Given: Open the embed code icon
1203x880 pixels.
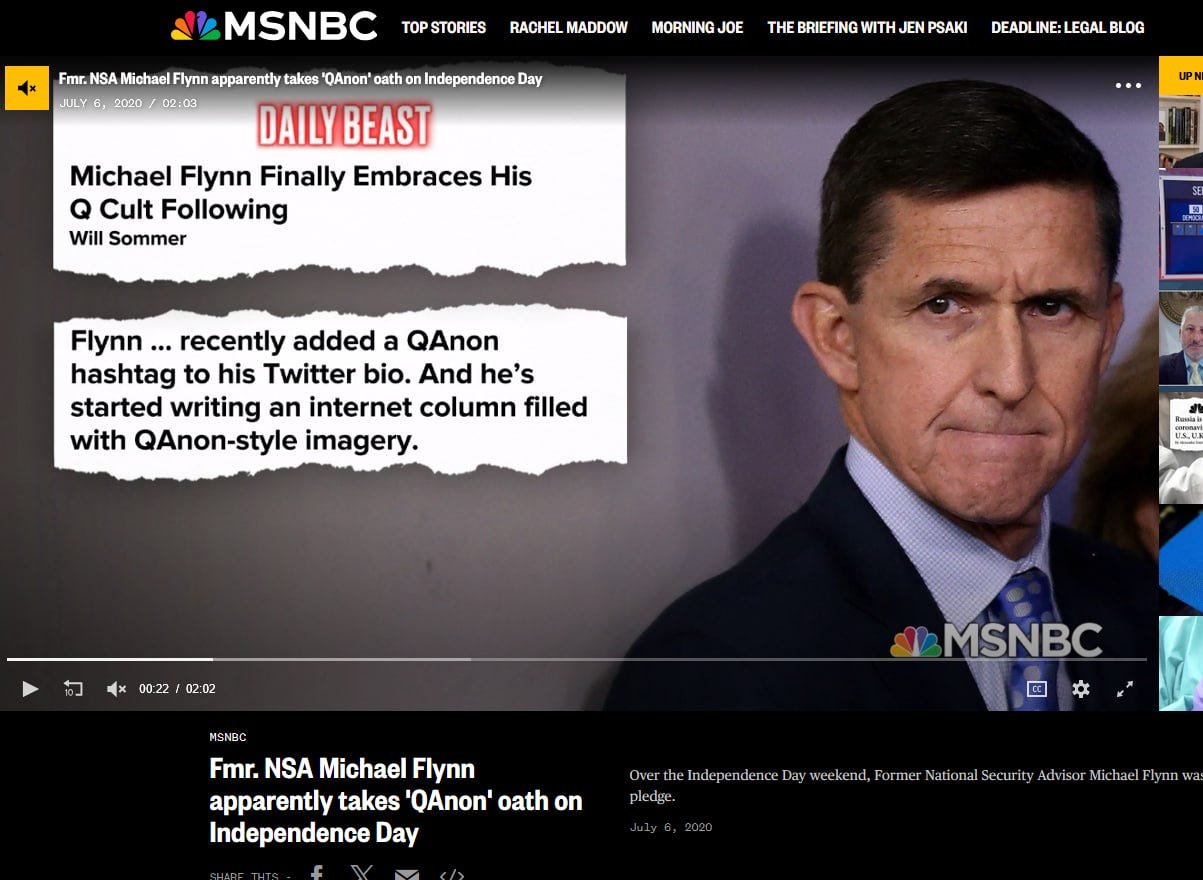Looking at the screenshot, I should [x=452, y=875].
